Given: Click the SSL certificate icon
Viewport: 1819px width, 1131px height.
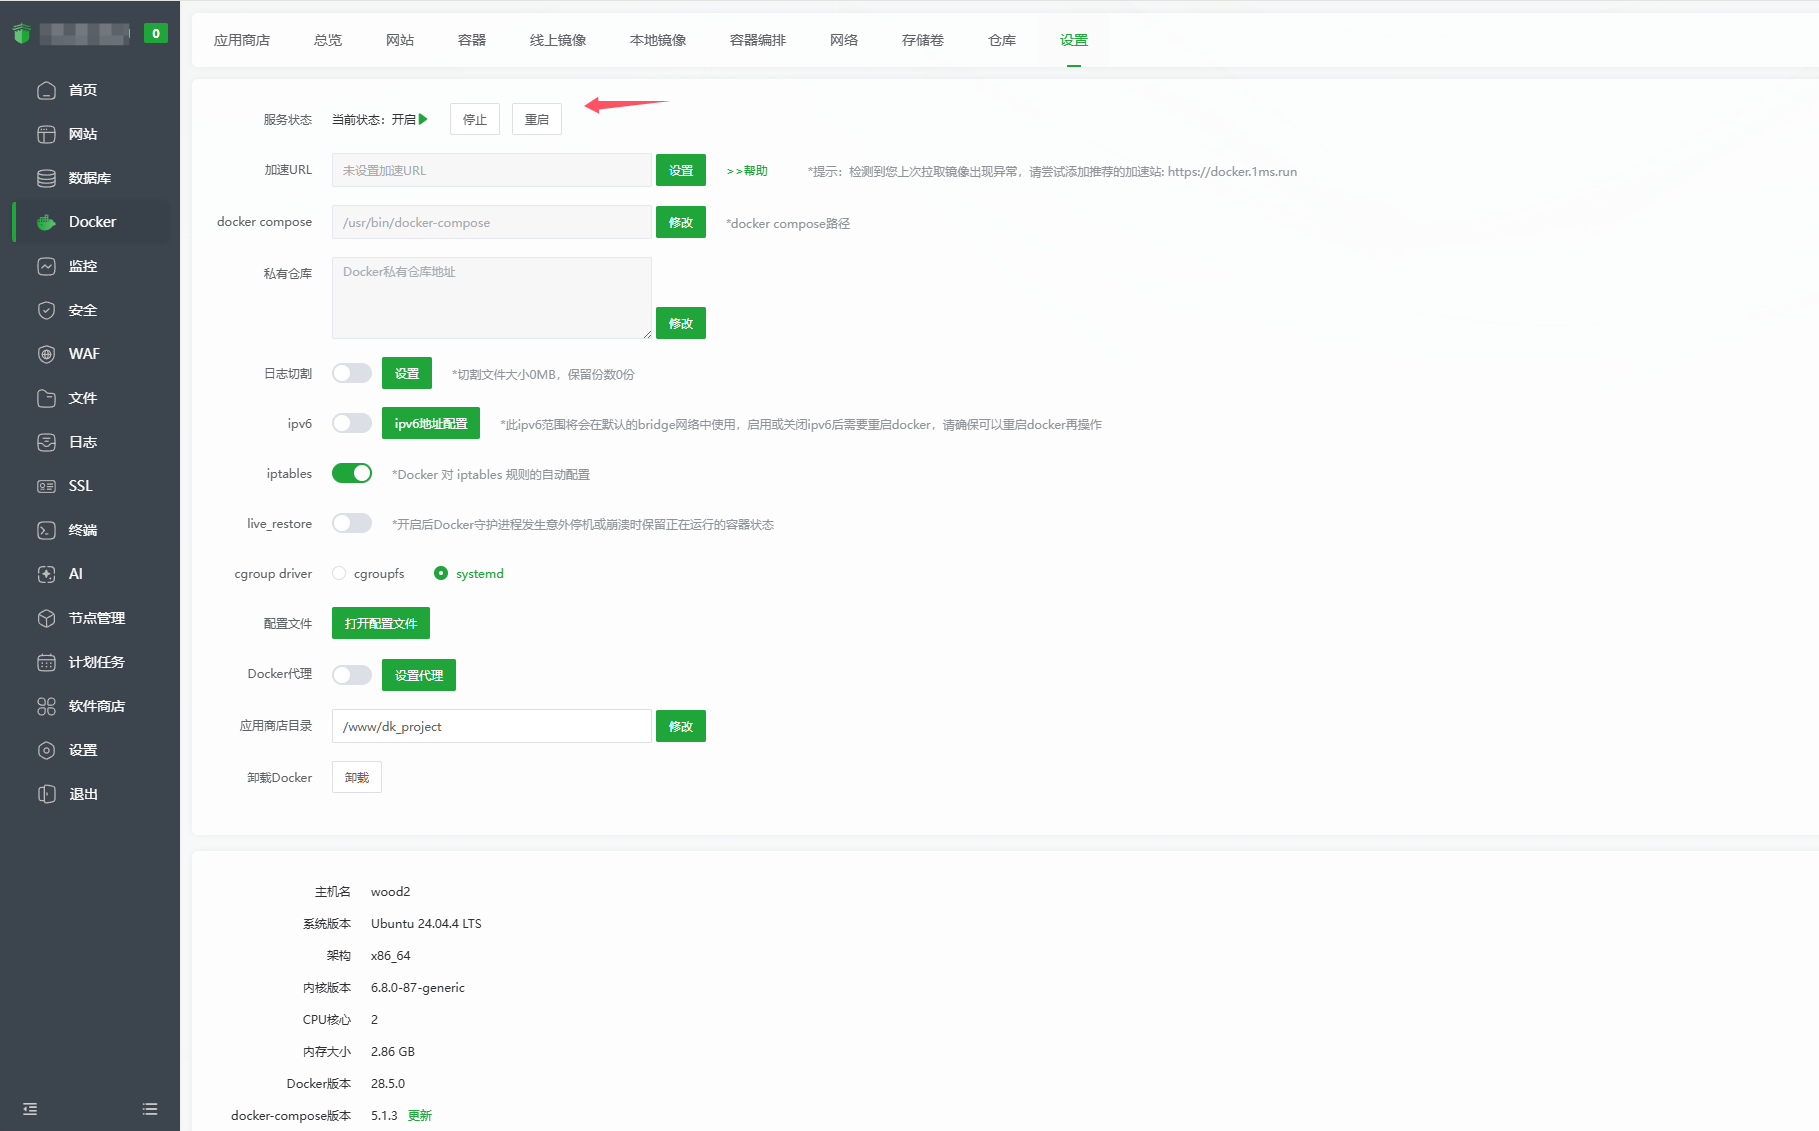Looking at the screenshot, I should 46,486.
